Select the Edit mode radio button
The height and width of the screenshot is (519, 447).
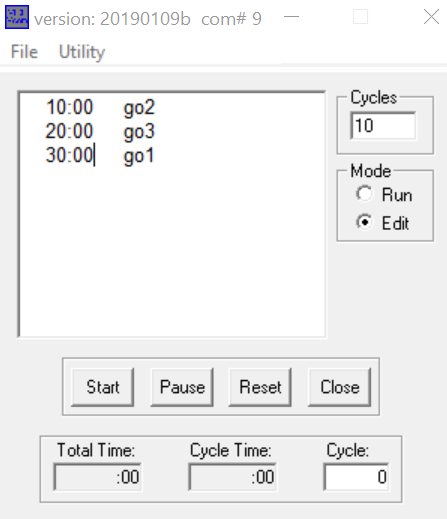[x=365, y=222]
